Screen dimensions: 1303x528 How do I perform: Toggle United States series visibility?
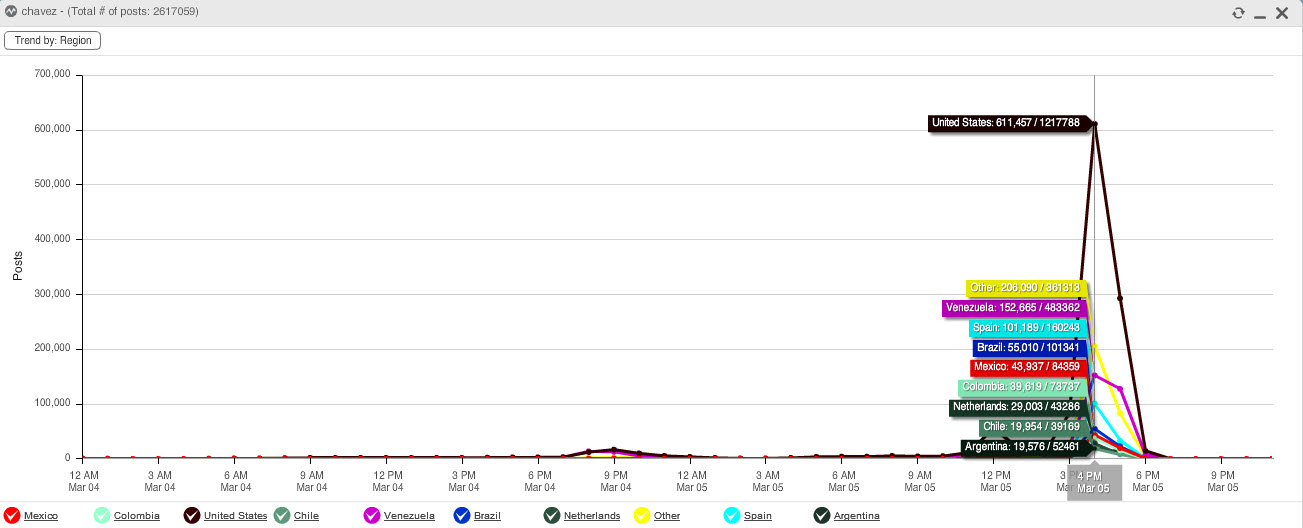pos(192,516)
